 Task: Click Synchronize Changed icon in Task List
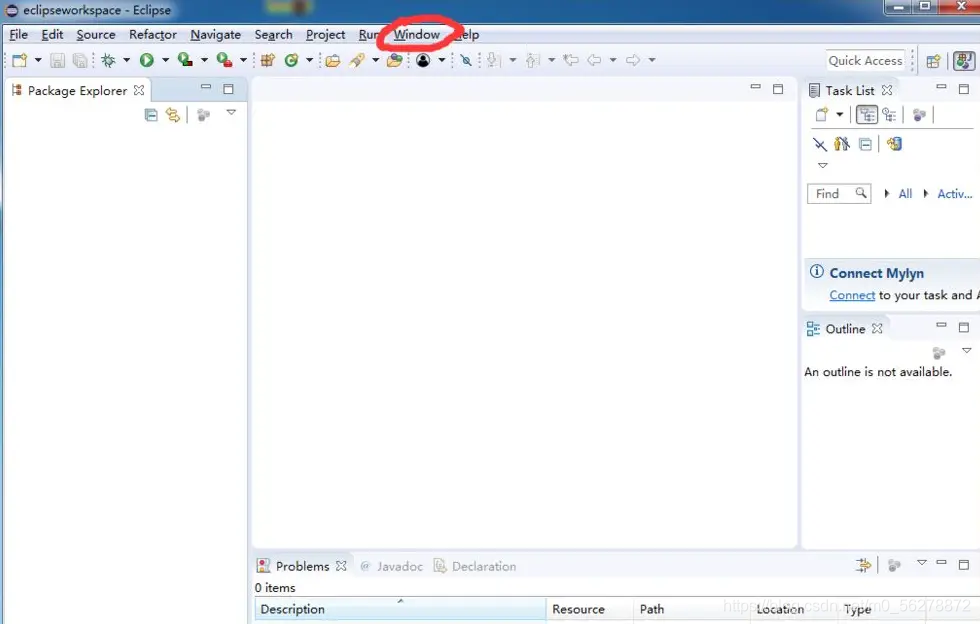(x=894, y=144)
